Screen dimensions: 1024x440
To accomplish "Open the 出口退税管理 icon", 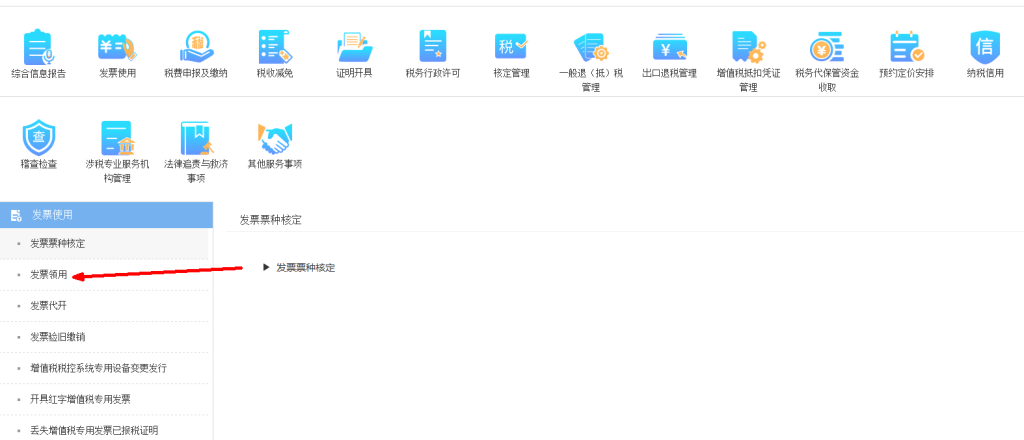I will tap(669, 47).
